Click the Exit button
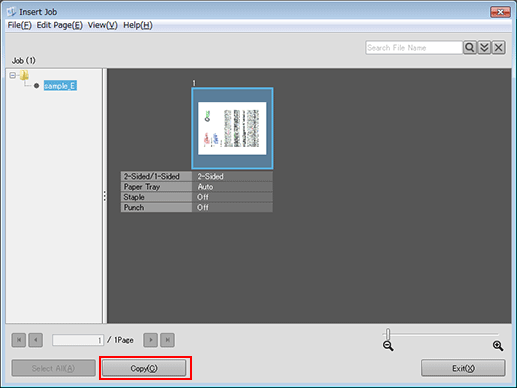This screenshot has height=388, width=517. 463,368
